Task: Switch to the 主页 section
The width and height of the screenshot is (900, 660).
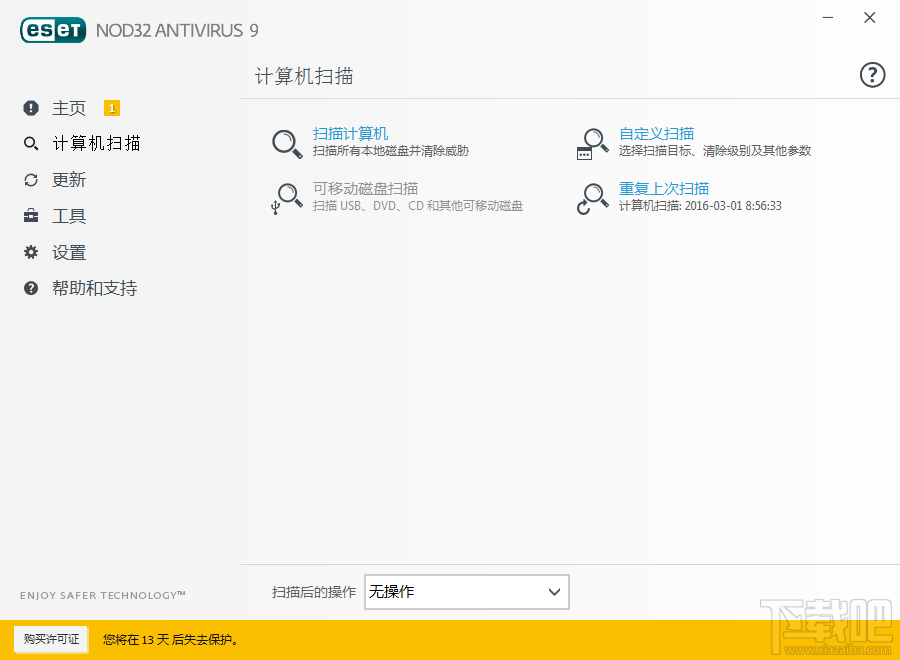Action: pyautogui.click(x=68, y=108)
